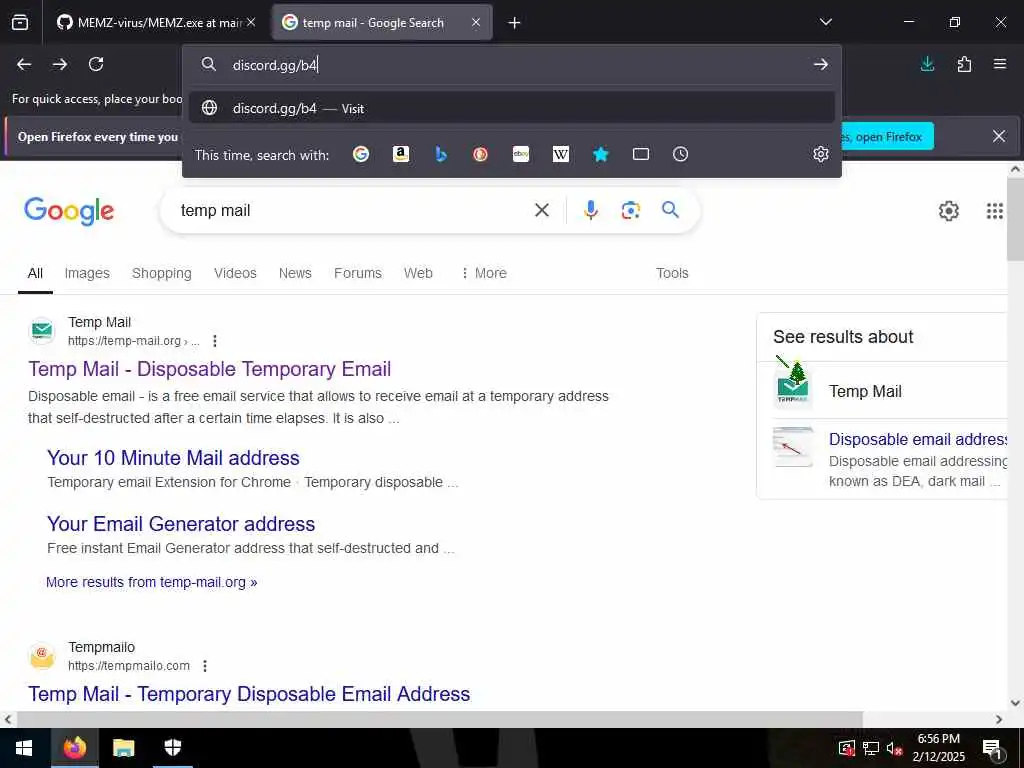Search open tabs via the tabs icon
The image size is (1024, 768).
641,154
